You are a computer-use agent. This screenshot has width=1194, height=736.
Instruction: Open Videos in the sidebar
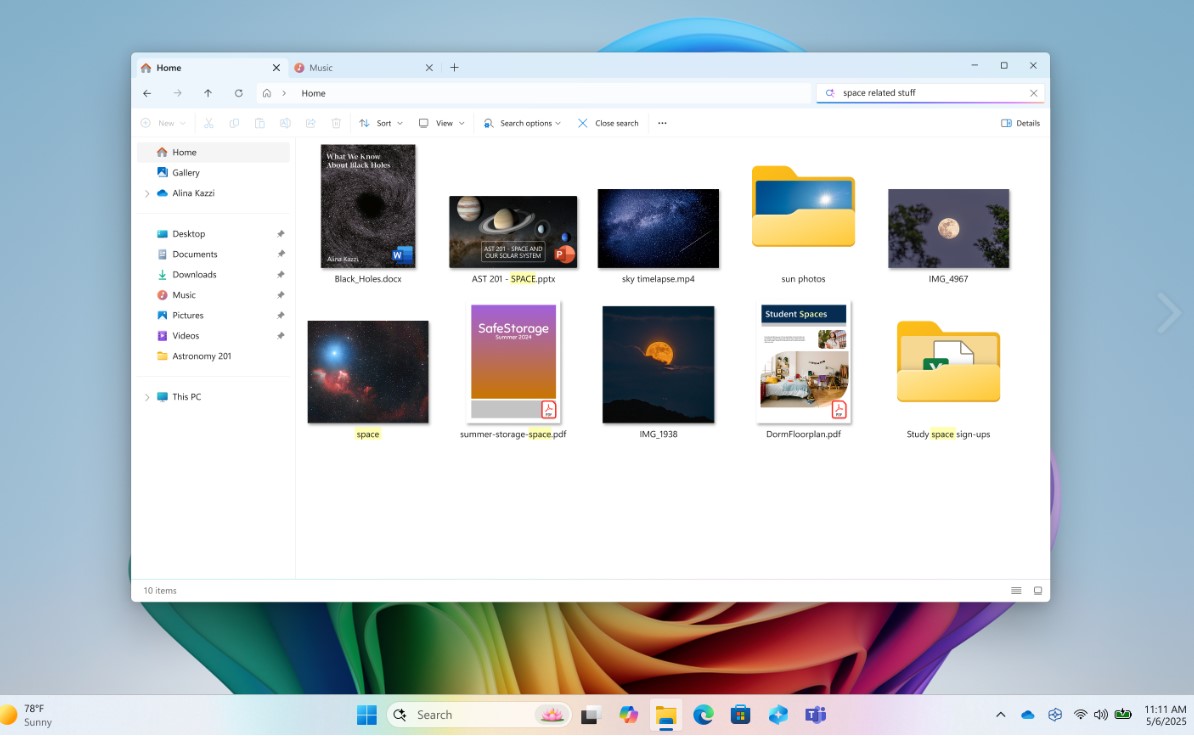click(213, 336)
